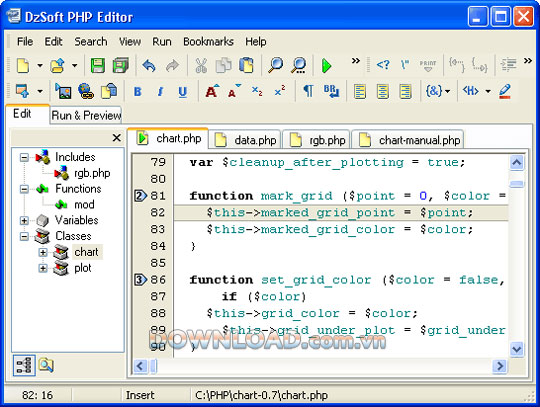Click horizontal scrollbar right arrow
The width and height of the screenshot is (540, 407).
500,366
